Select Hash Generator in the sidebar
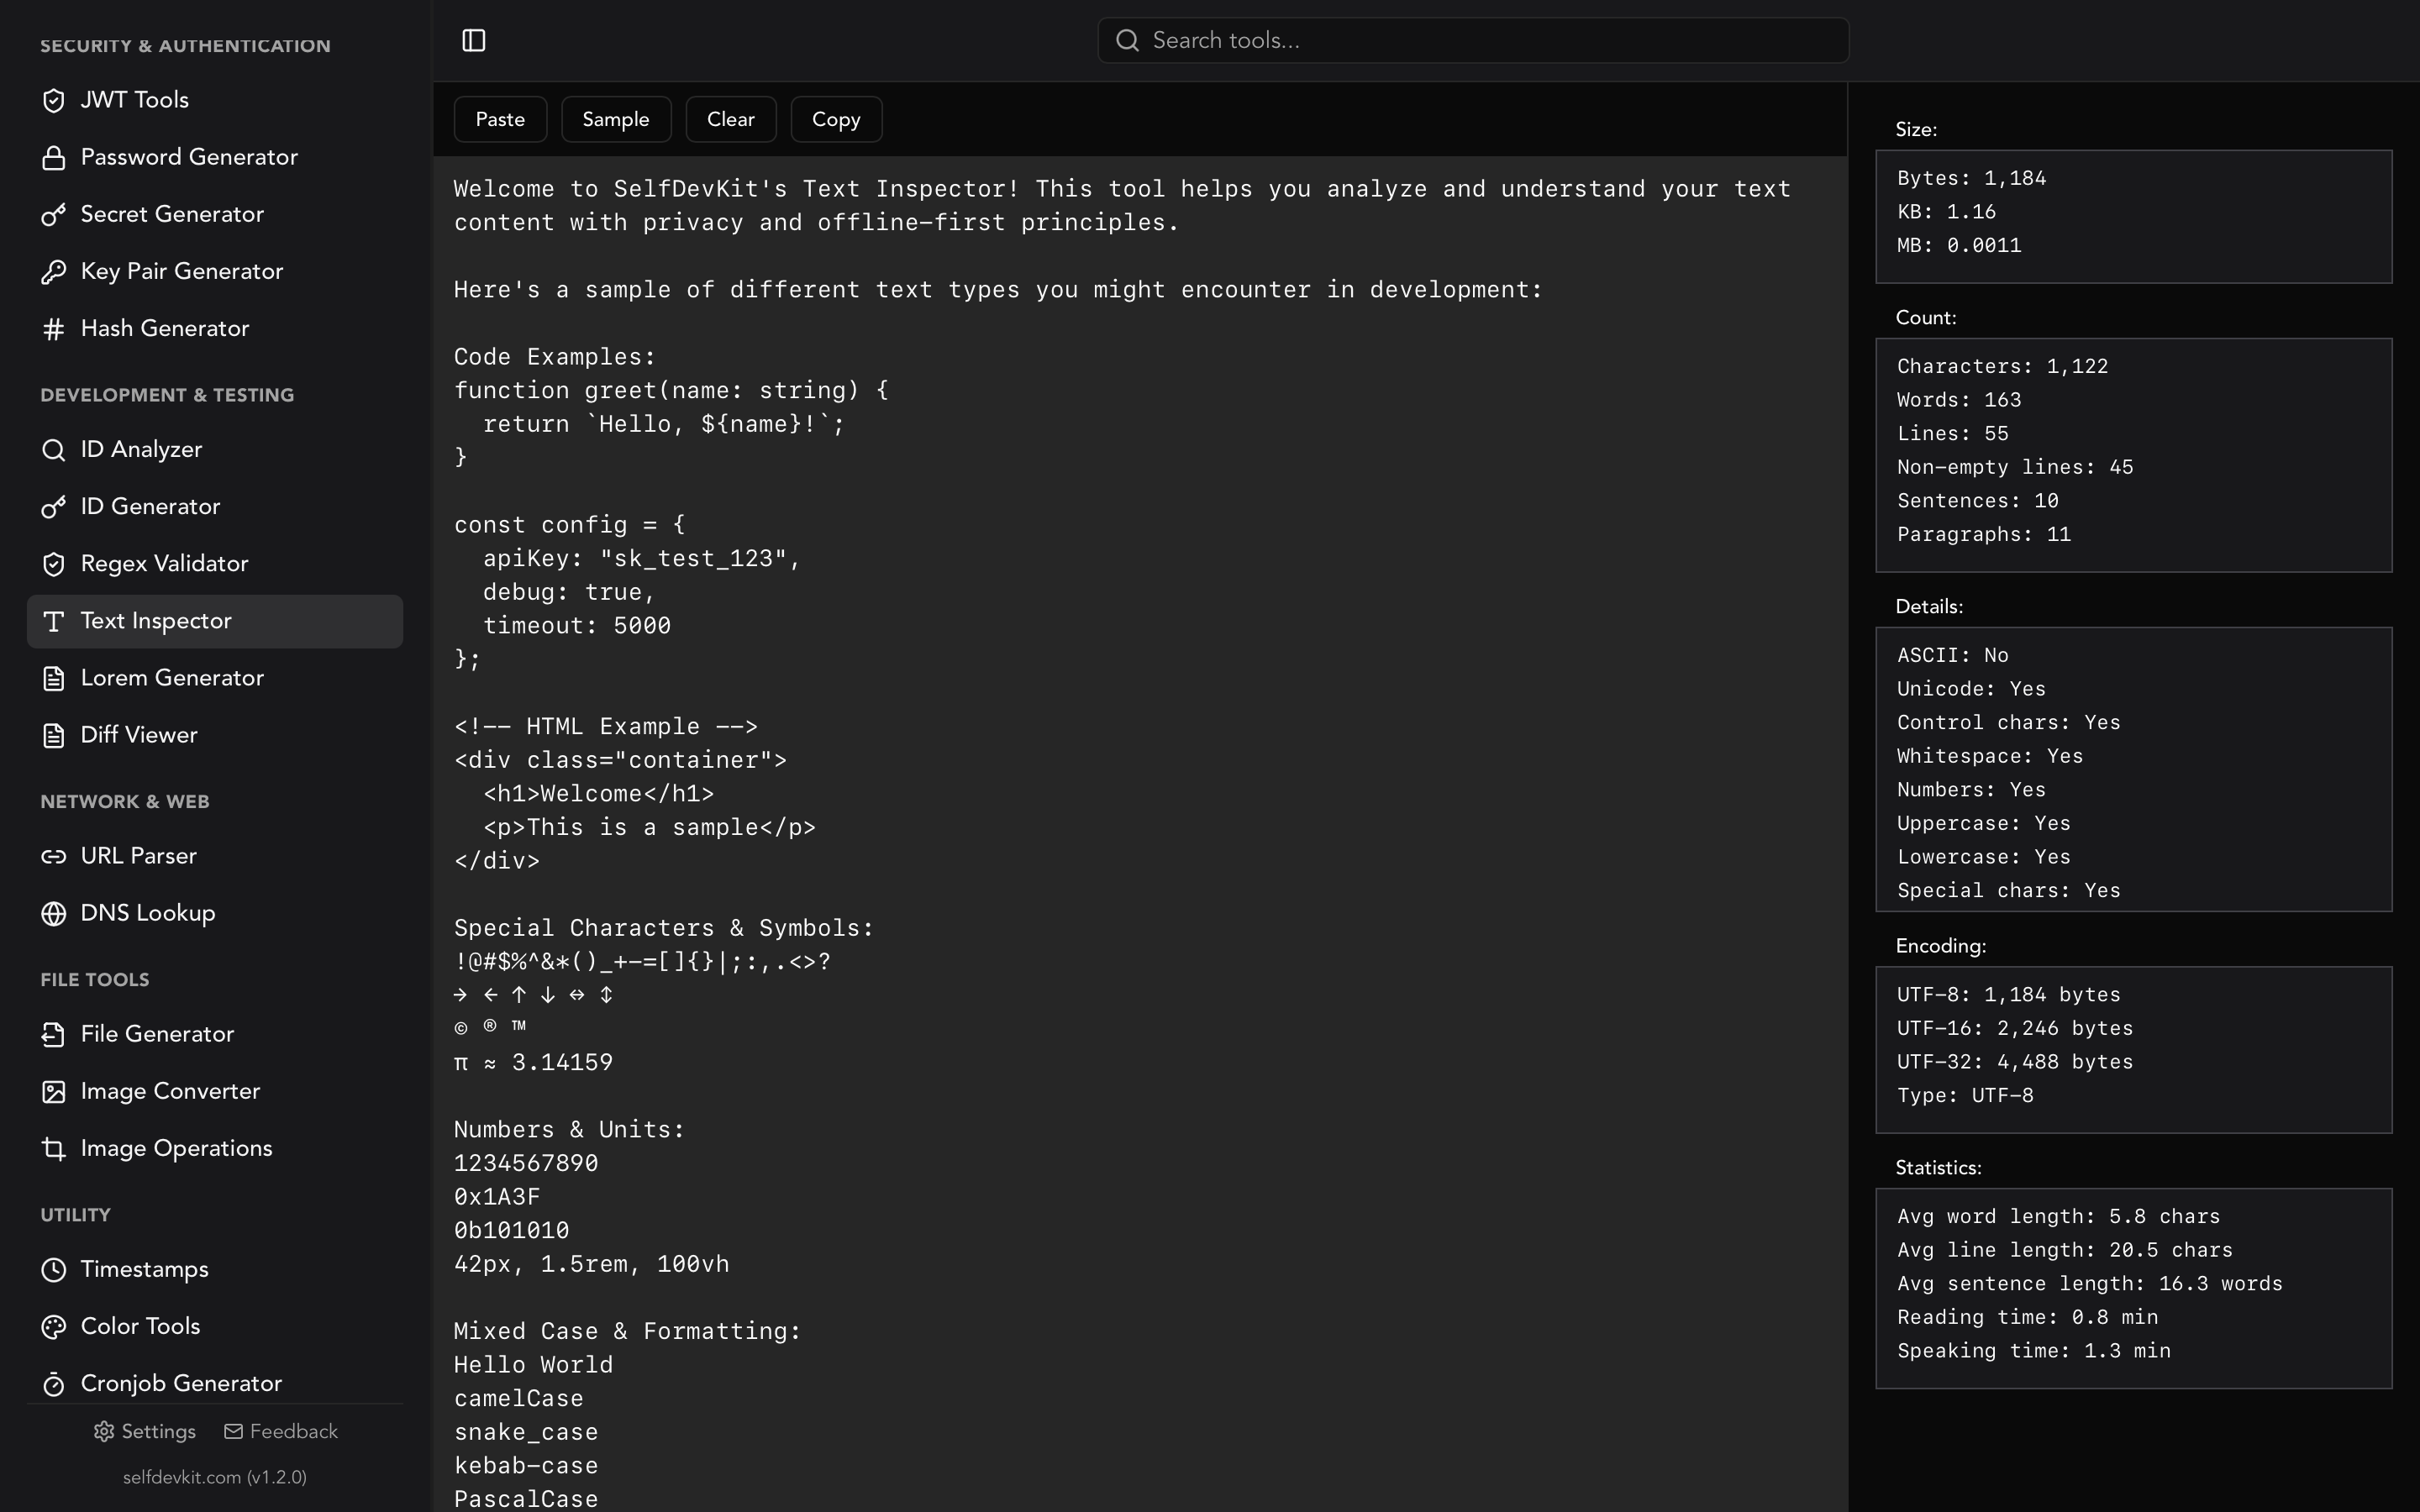The width and height of the screenshot is (2420, 1512). pos(215,328)
